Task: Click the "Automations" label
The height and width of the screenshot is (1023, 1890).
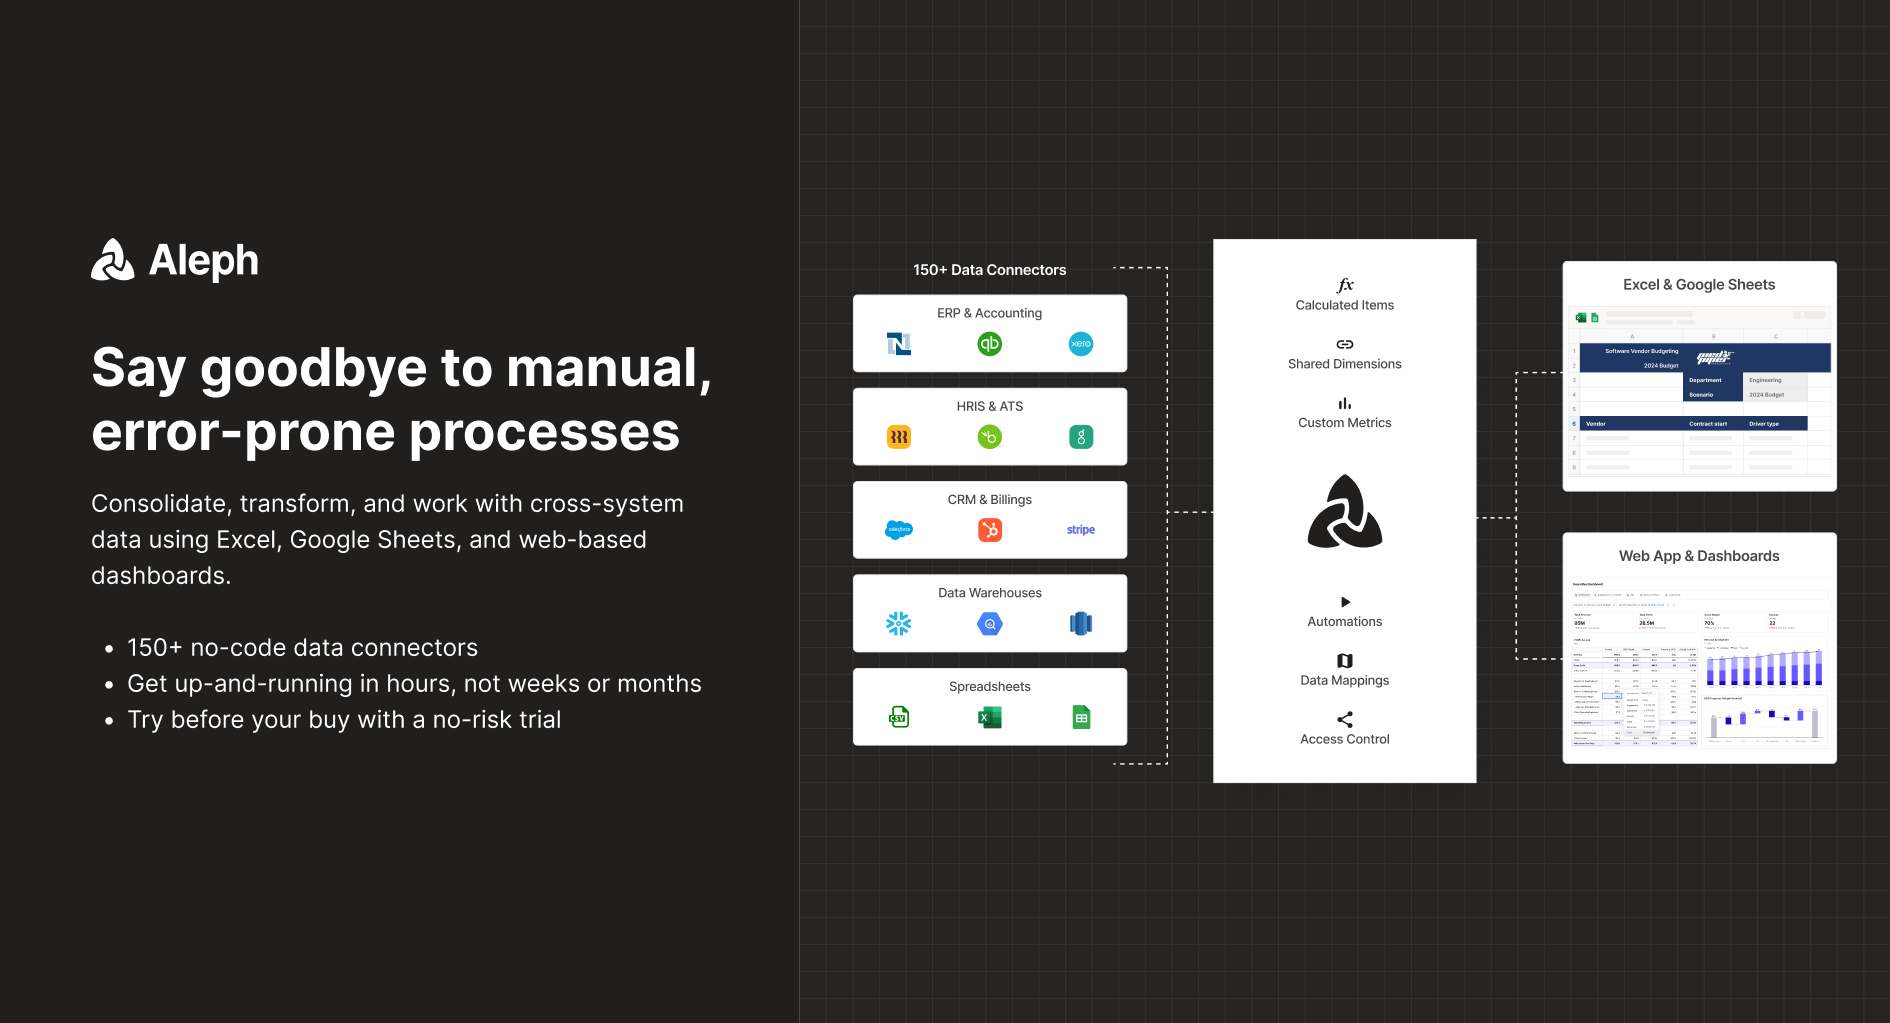Action: (x=1345, y=621)
